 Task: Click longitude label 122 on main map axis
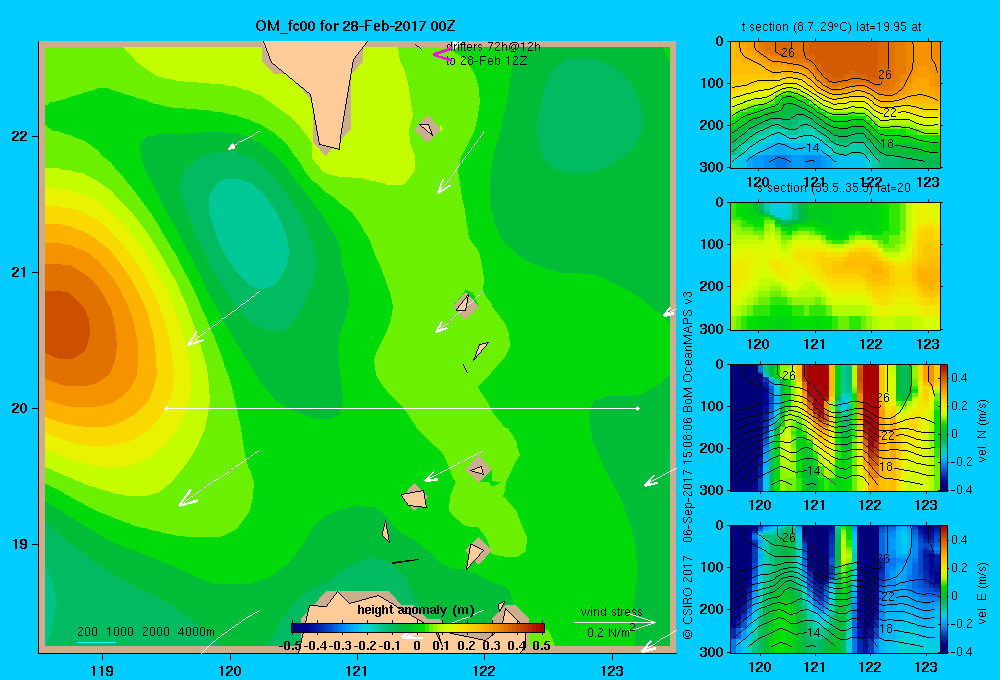[484, 670]
